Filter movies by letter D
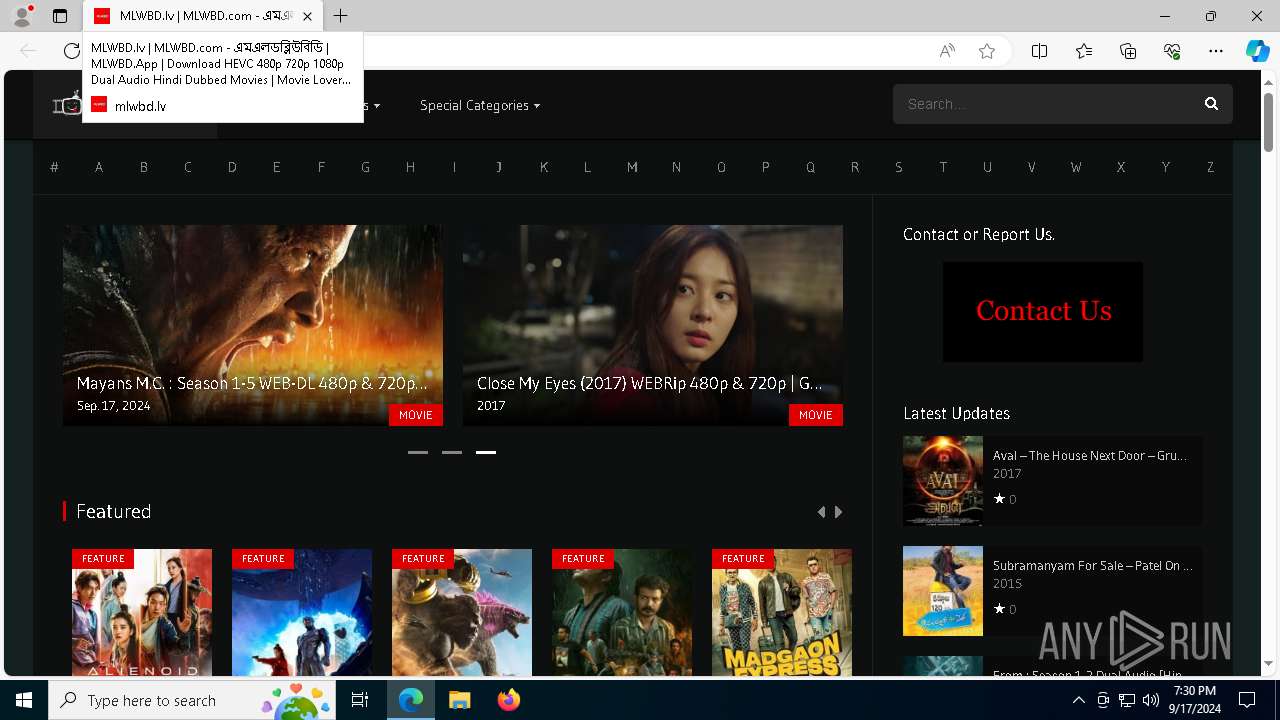The image size is (1280, 720). point(232,167)
